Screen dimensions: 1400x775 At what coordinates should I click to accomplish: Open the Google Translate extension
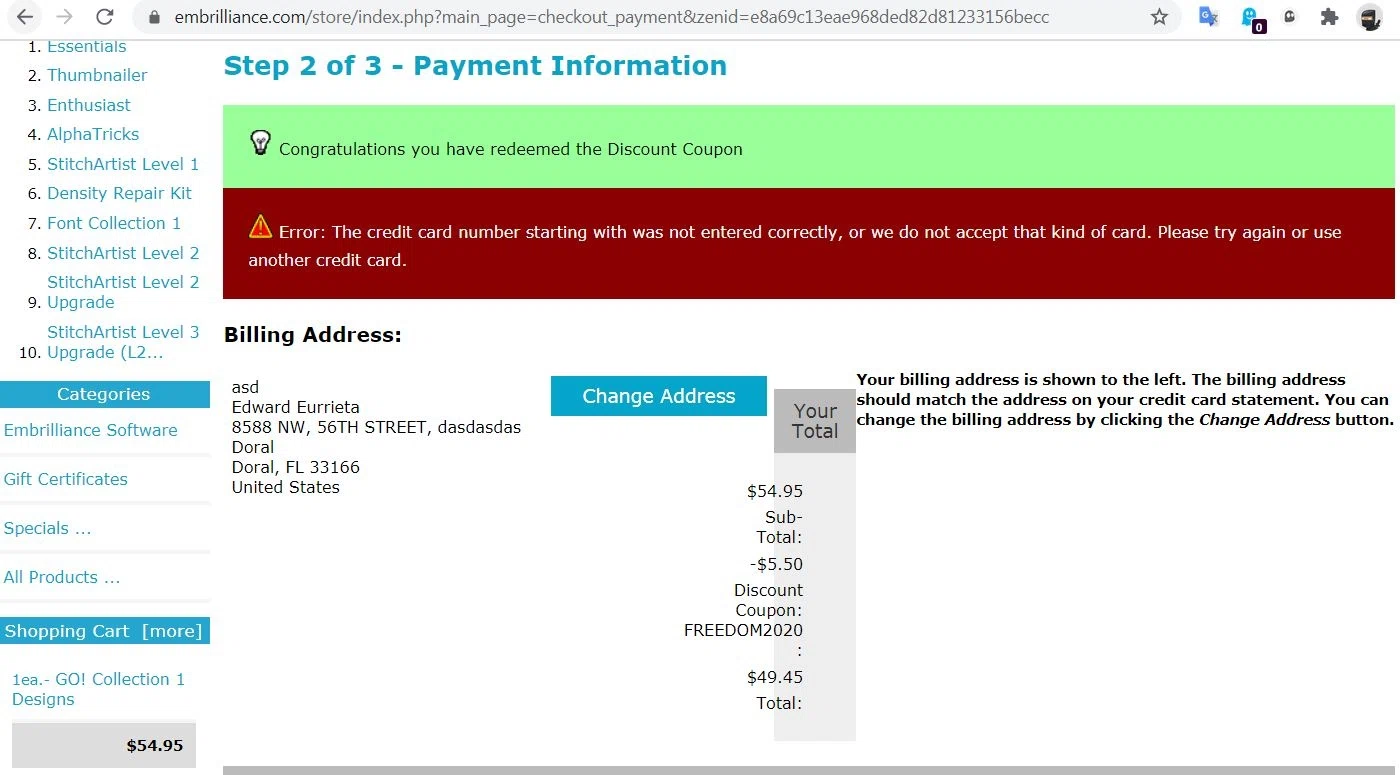tap(1209, 17)
